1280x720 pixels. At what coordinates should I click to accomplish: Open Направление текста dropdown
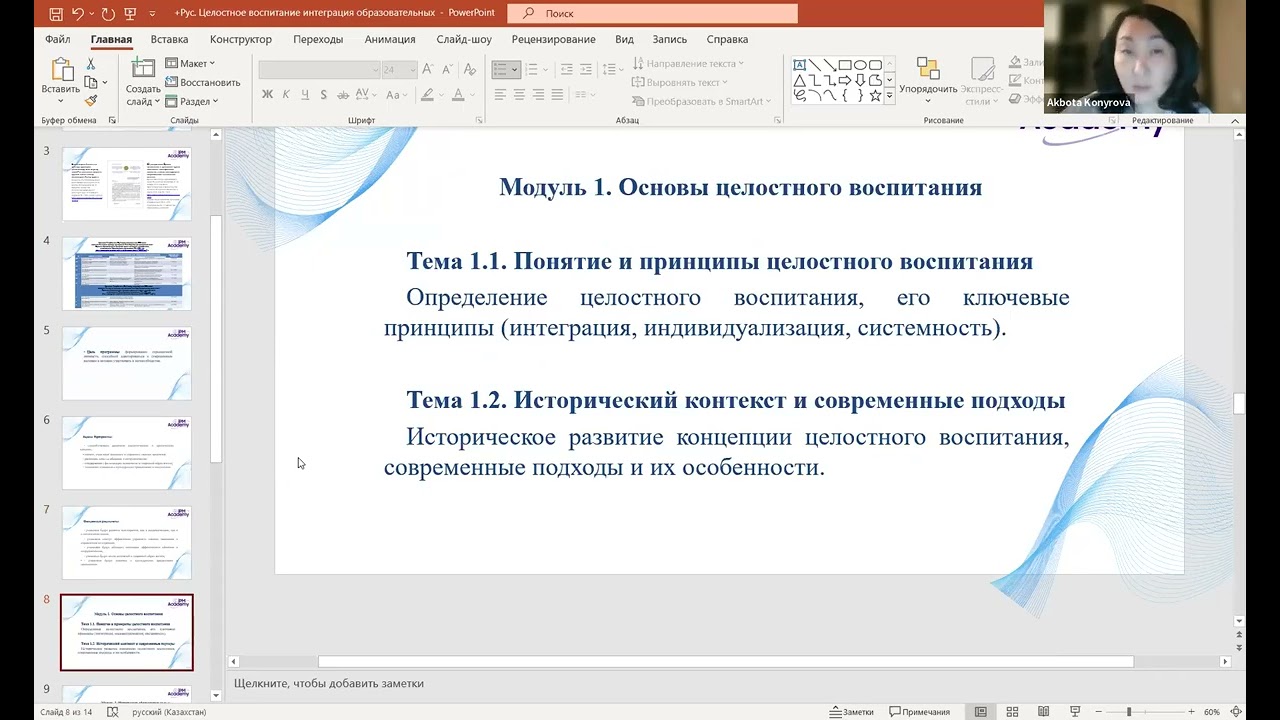tap(688, 63)
